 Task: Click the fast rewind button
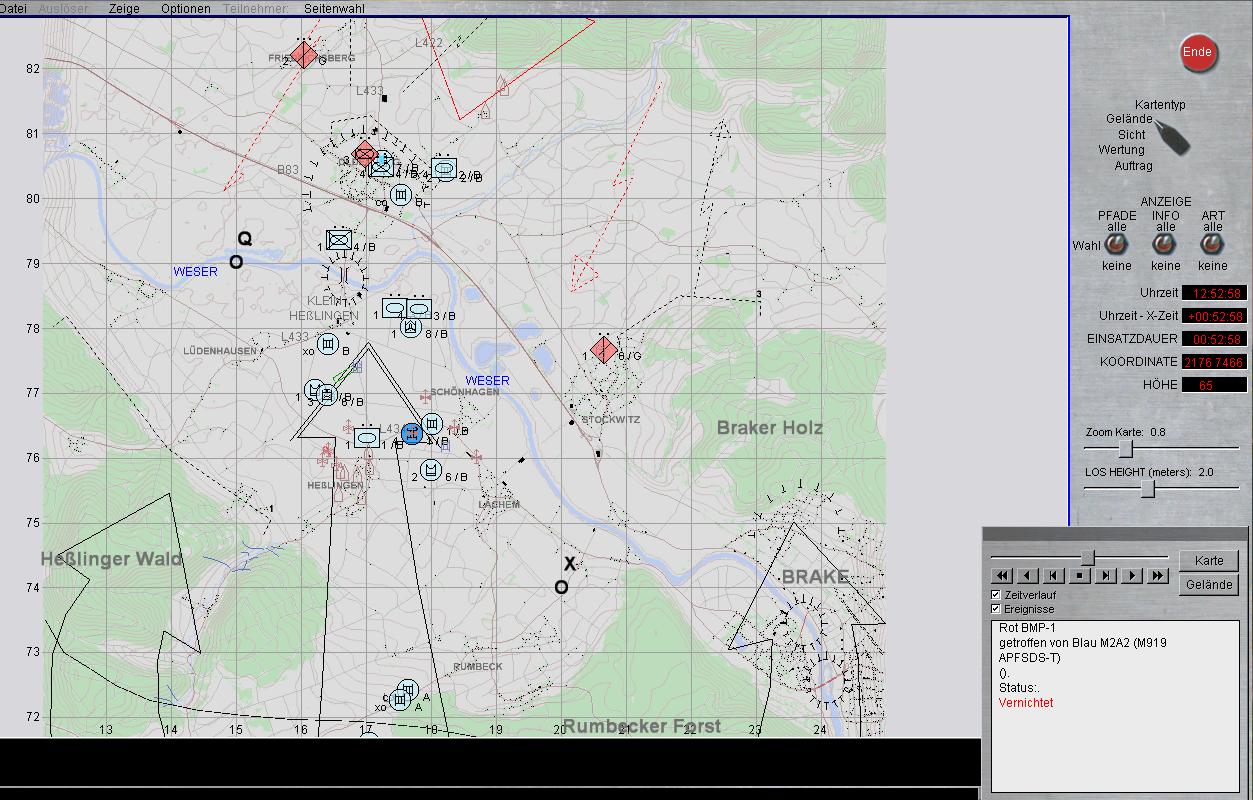coord(1001,576)
